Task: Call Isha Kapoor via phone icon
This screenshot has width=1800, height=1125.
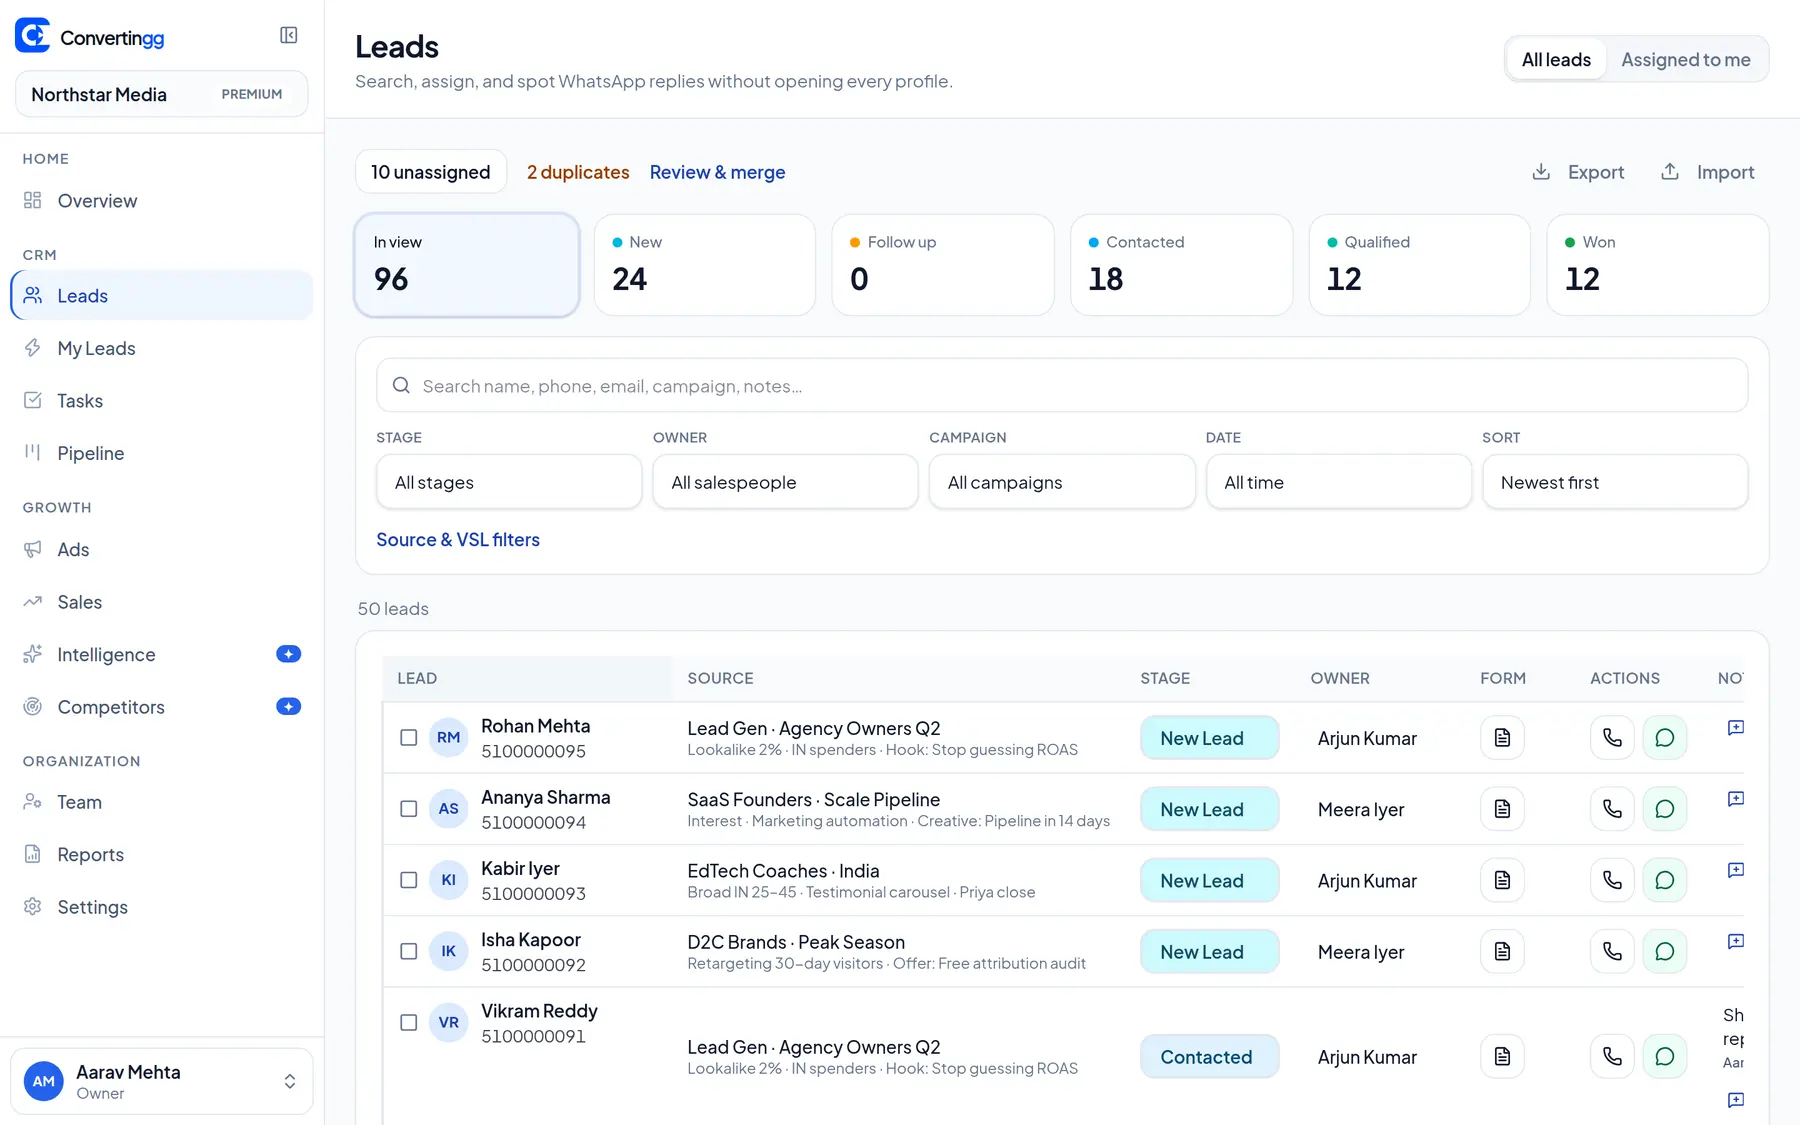Action: (x=1612, y=951)
